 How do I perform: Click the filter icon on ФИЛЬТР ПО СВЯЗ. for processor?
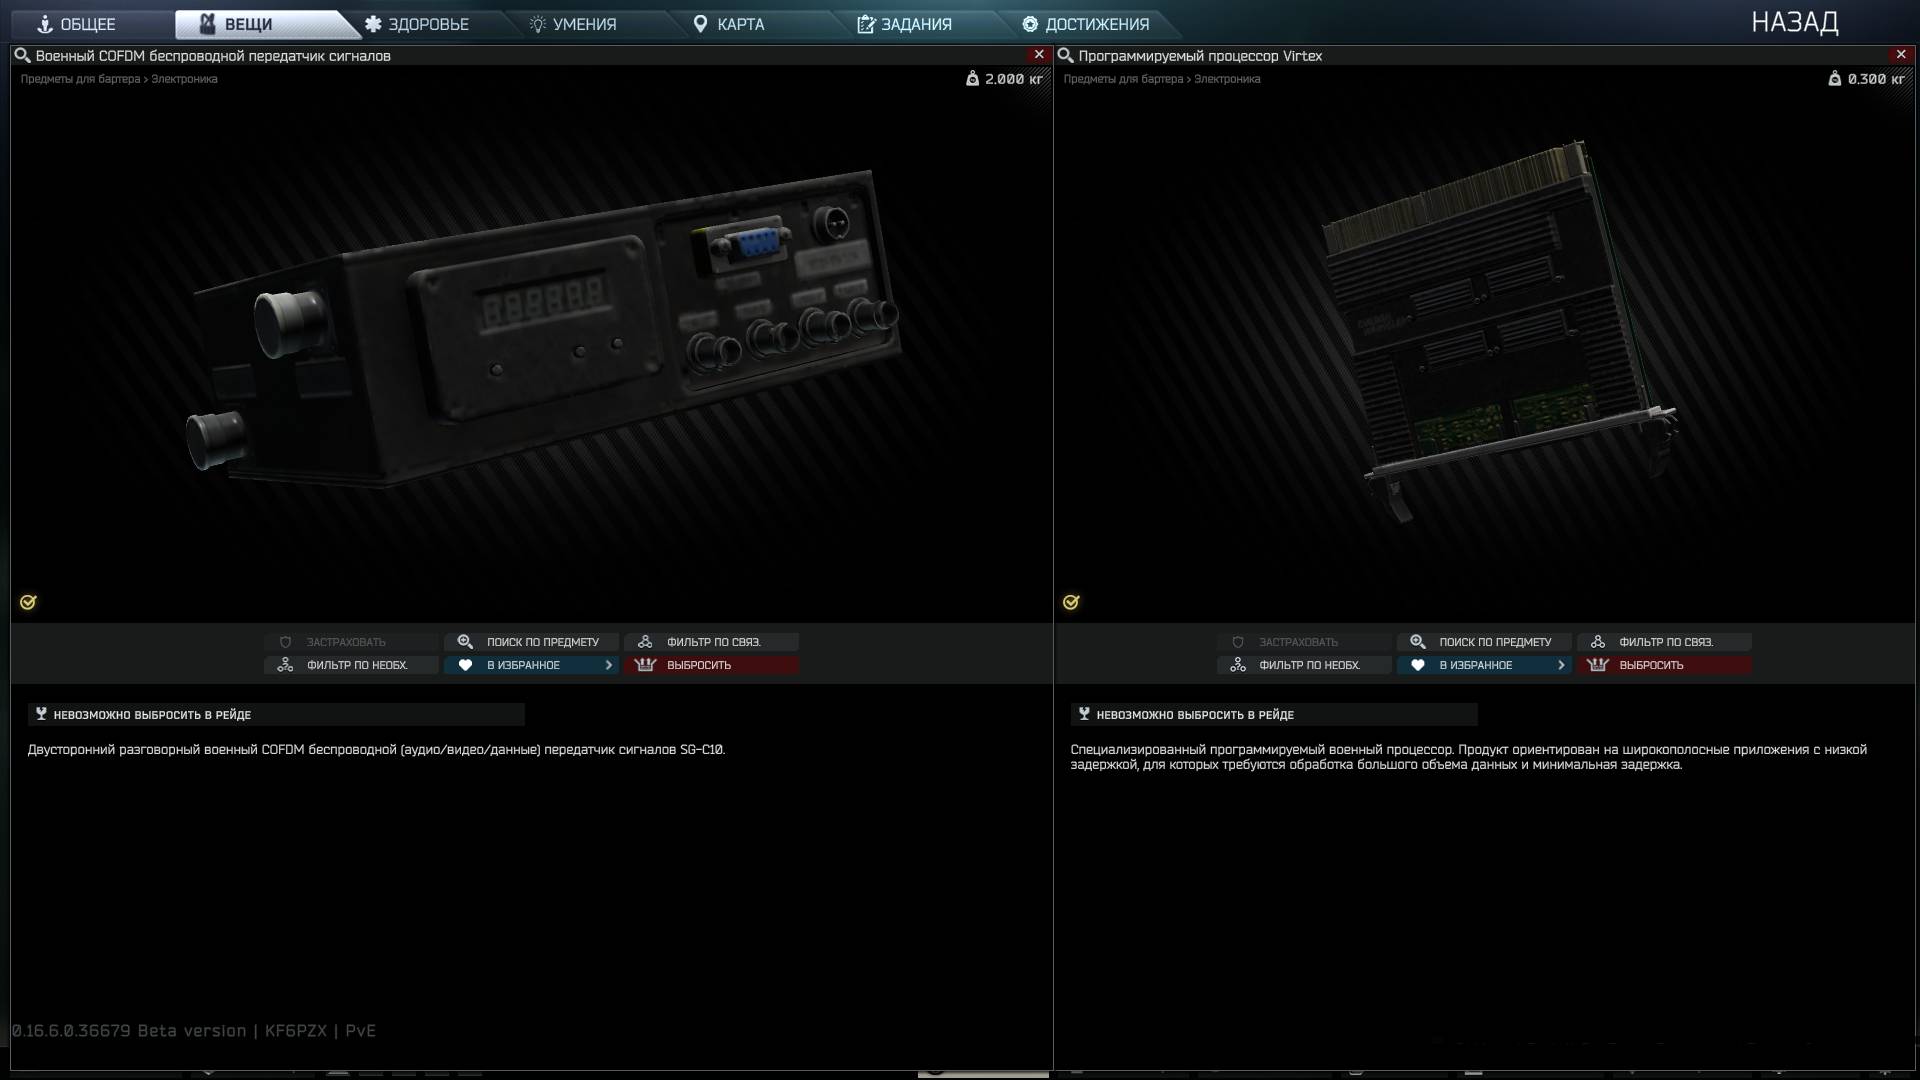1598,641
